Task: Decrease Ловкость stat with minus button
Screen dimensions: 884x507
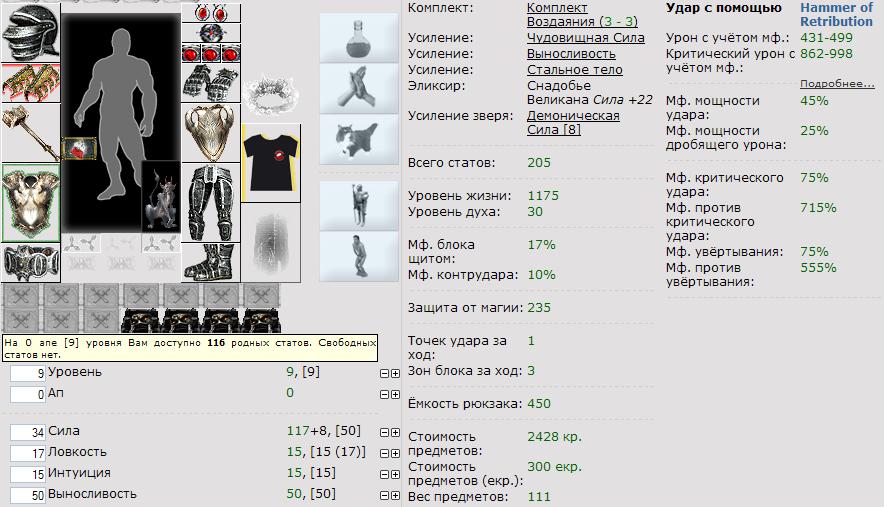Action: click(x=384, y=453)
